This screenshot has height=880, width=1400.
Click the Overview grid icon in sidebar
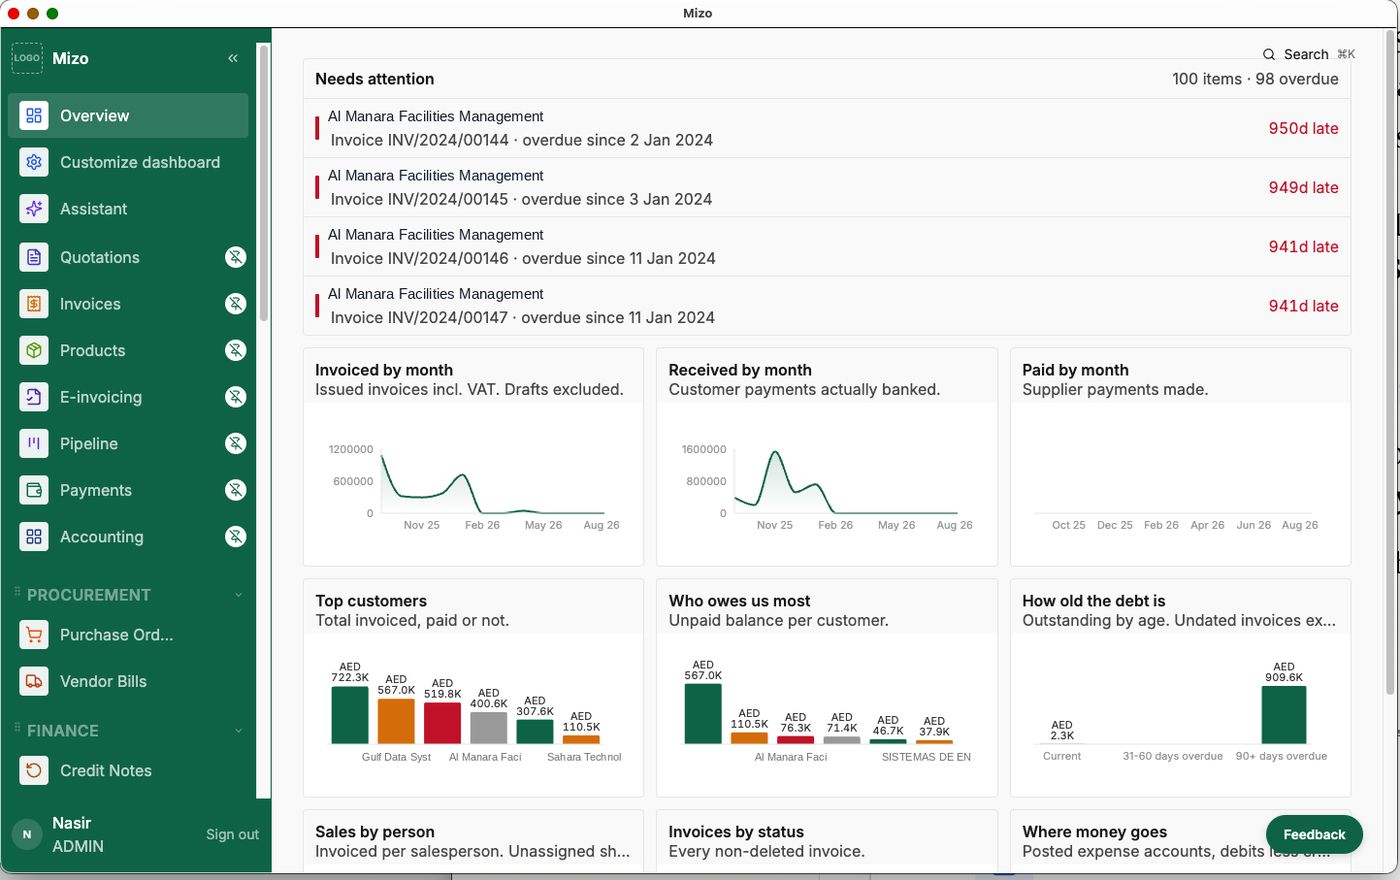pyautogui.click(x=34, y=116)
